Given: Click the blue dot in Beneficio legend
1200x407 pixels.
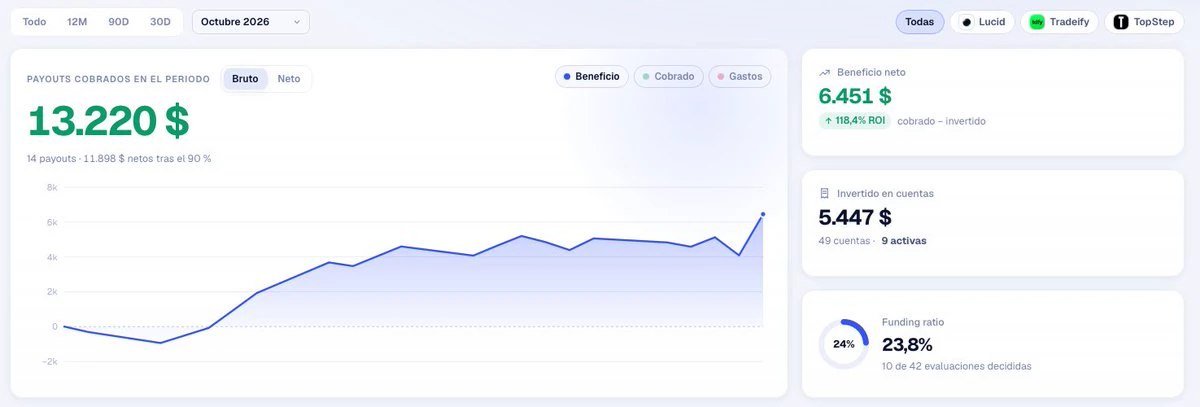Looking at the screenshot, I should pyautogui.click(x=567, y=76).
